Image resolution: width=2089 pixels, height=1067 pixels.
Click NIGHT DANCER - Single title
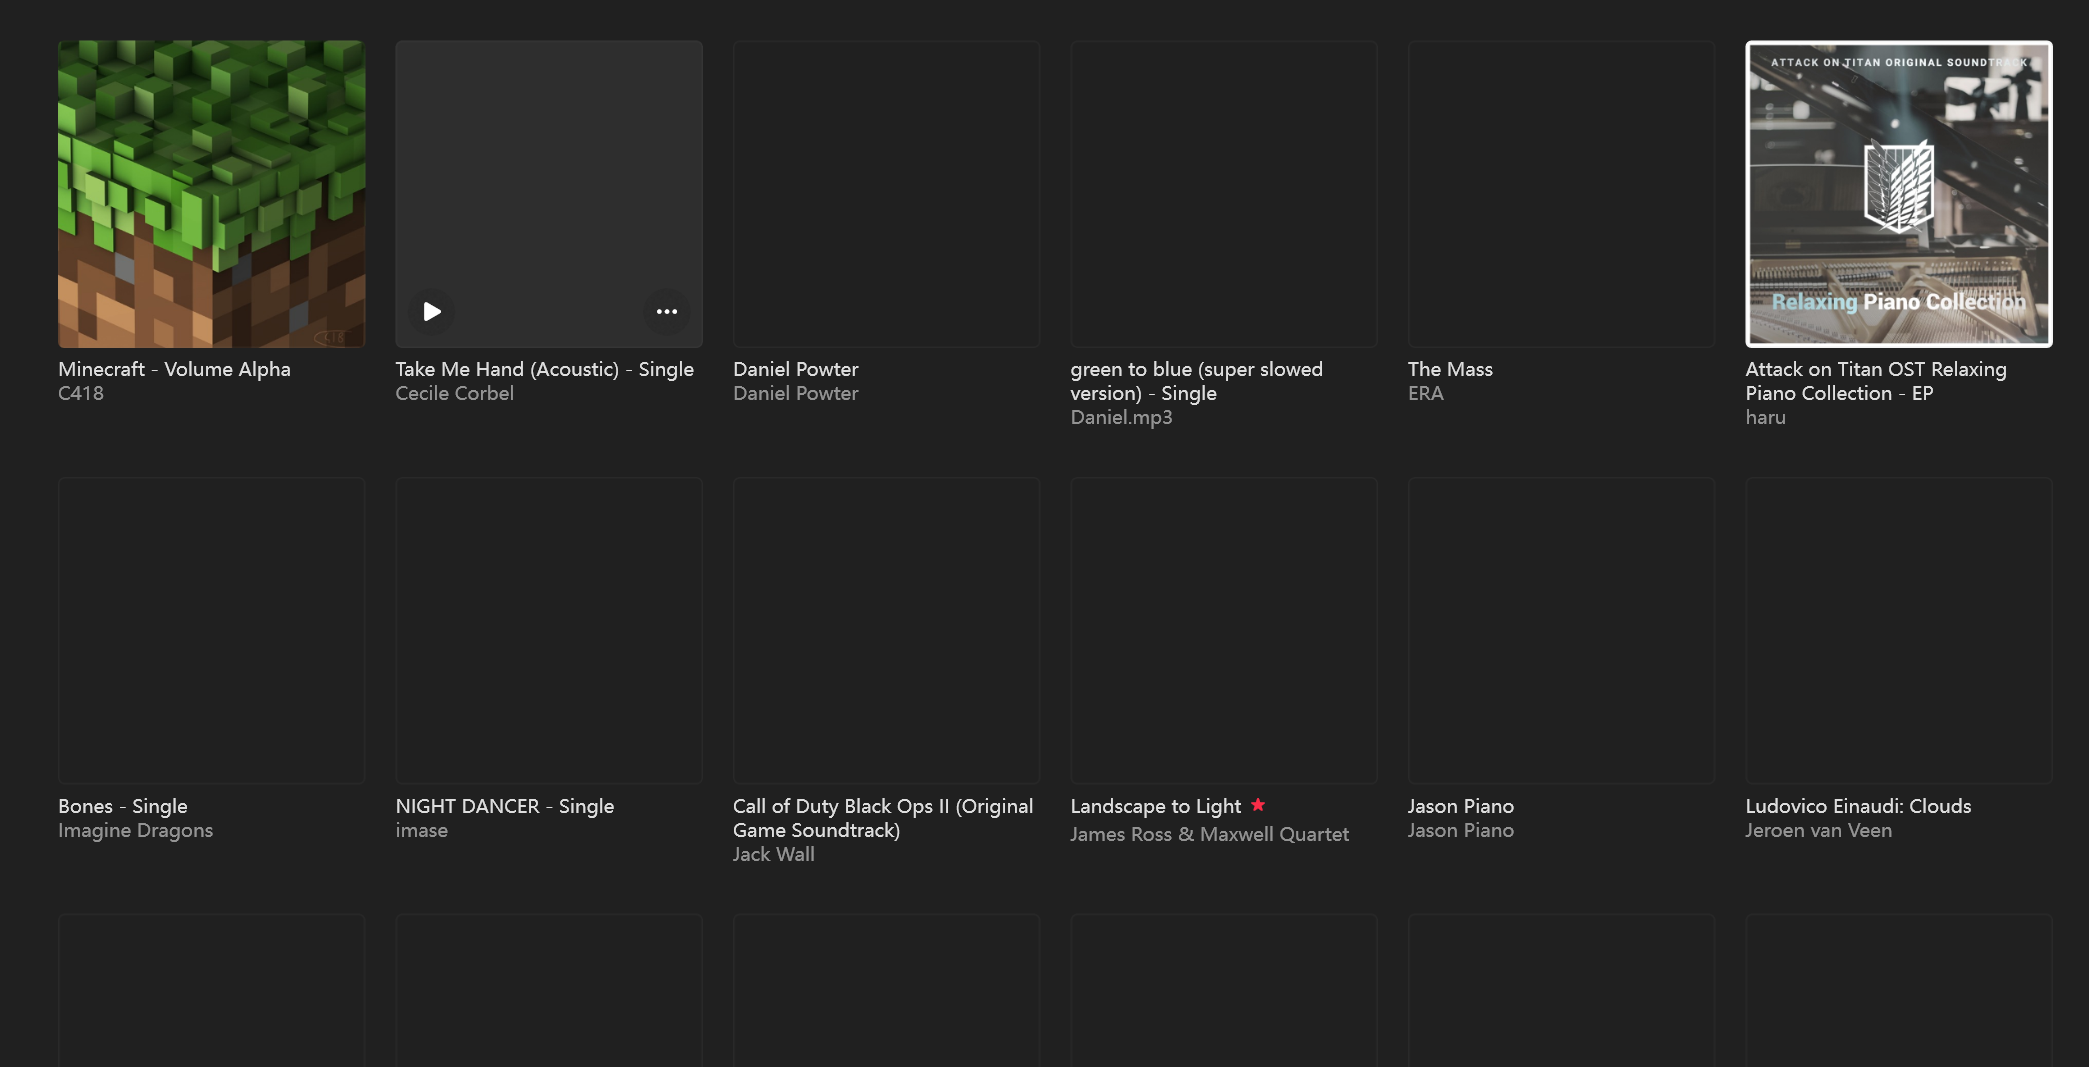[x=505, y=806]
